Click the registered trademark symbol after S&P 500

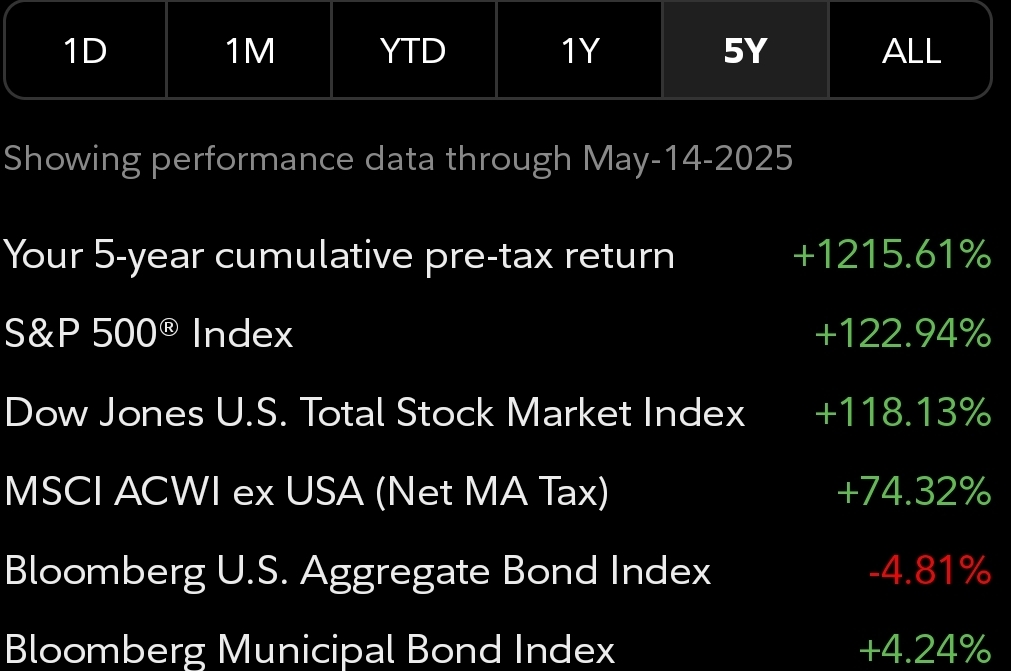pos(169,326)
